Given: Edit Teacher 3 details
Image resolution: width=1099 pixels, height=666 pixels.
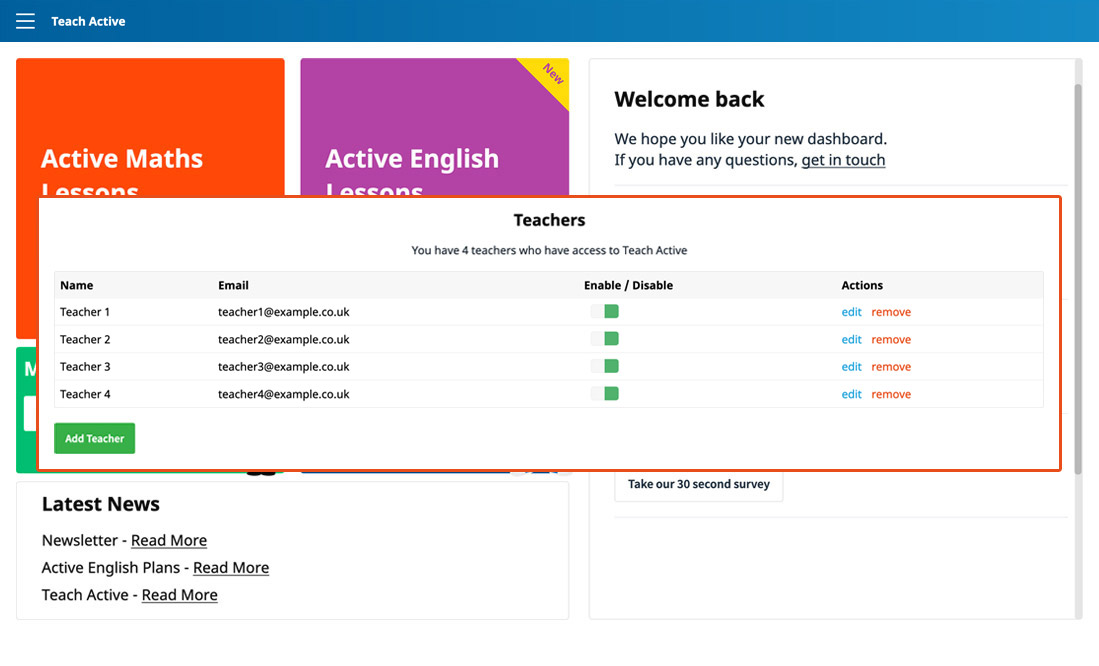Looking at the screenshot, I should tap(852, 367).
